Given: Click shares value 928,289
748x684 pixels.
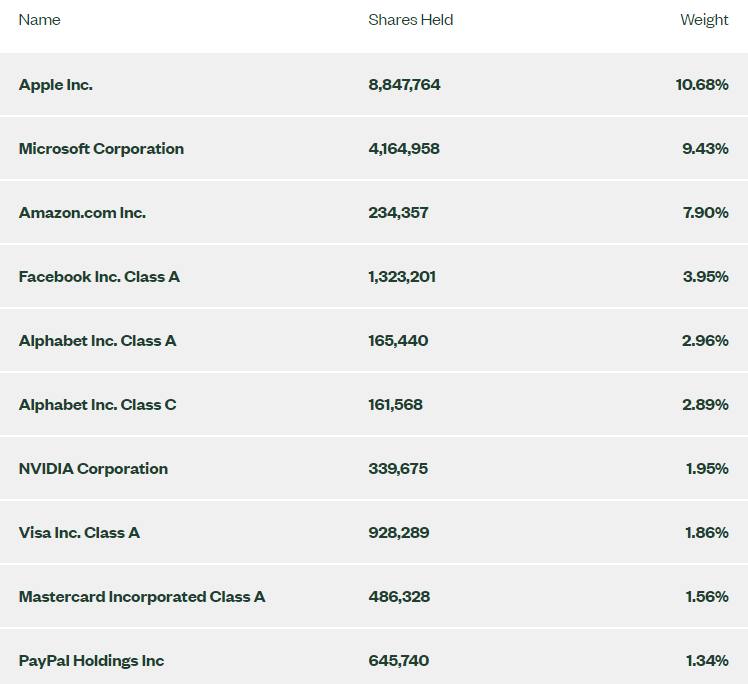Looking at the screenshot, I should click(399, 532).
